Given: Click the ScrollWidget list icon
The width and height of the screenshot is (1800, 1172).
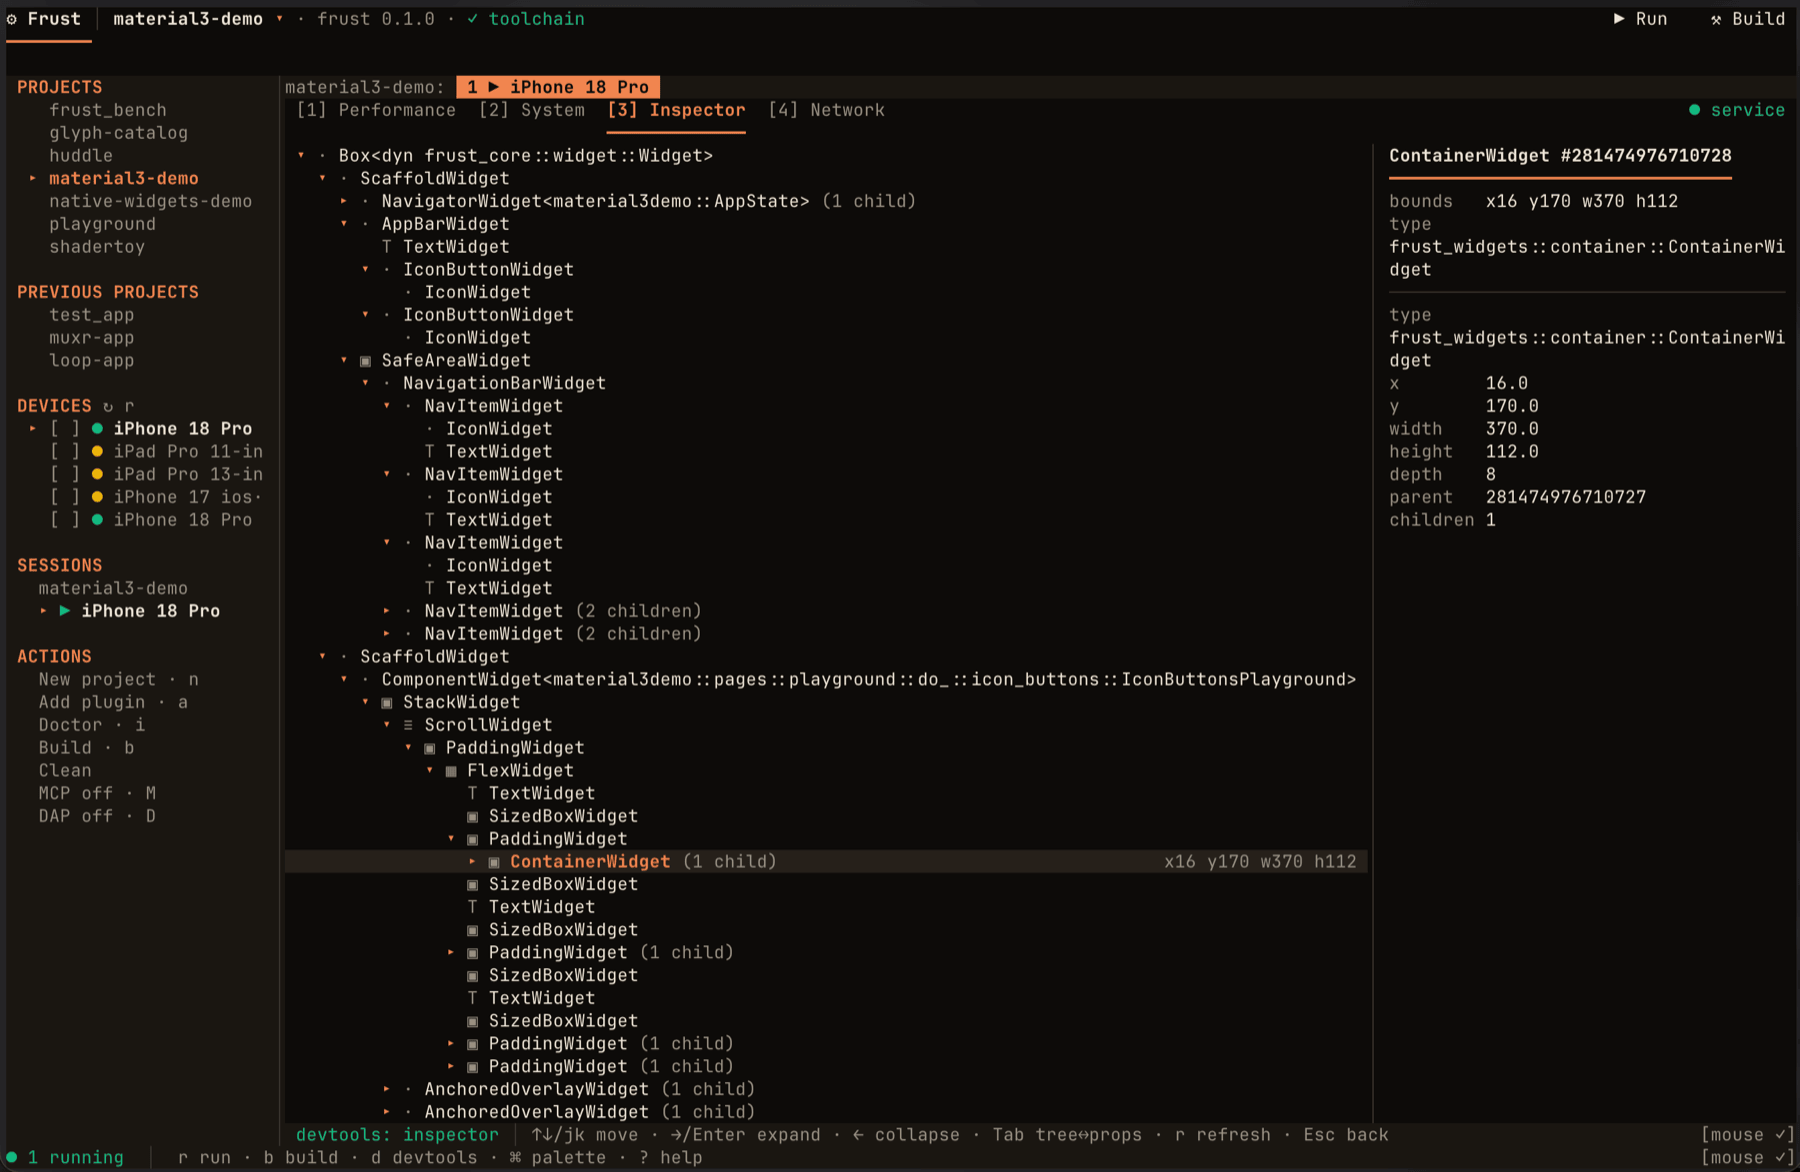Looking at the screenshot, I should (x=408, y=725).
